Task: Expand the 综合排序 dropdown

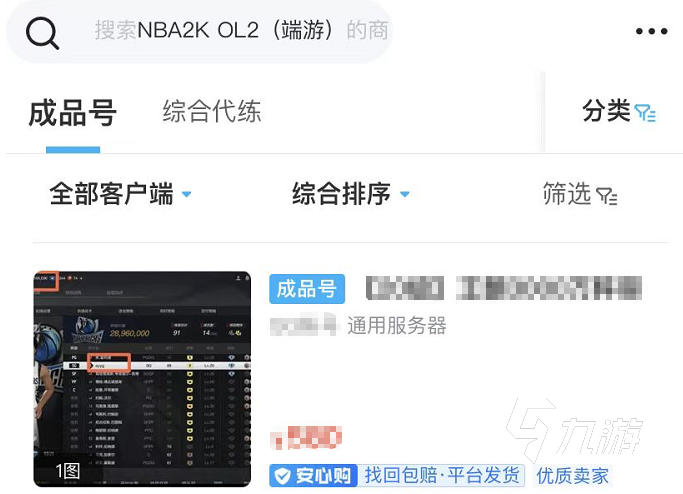Action: tap(351, 194)
